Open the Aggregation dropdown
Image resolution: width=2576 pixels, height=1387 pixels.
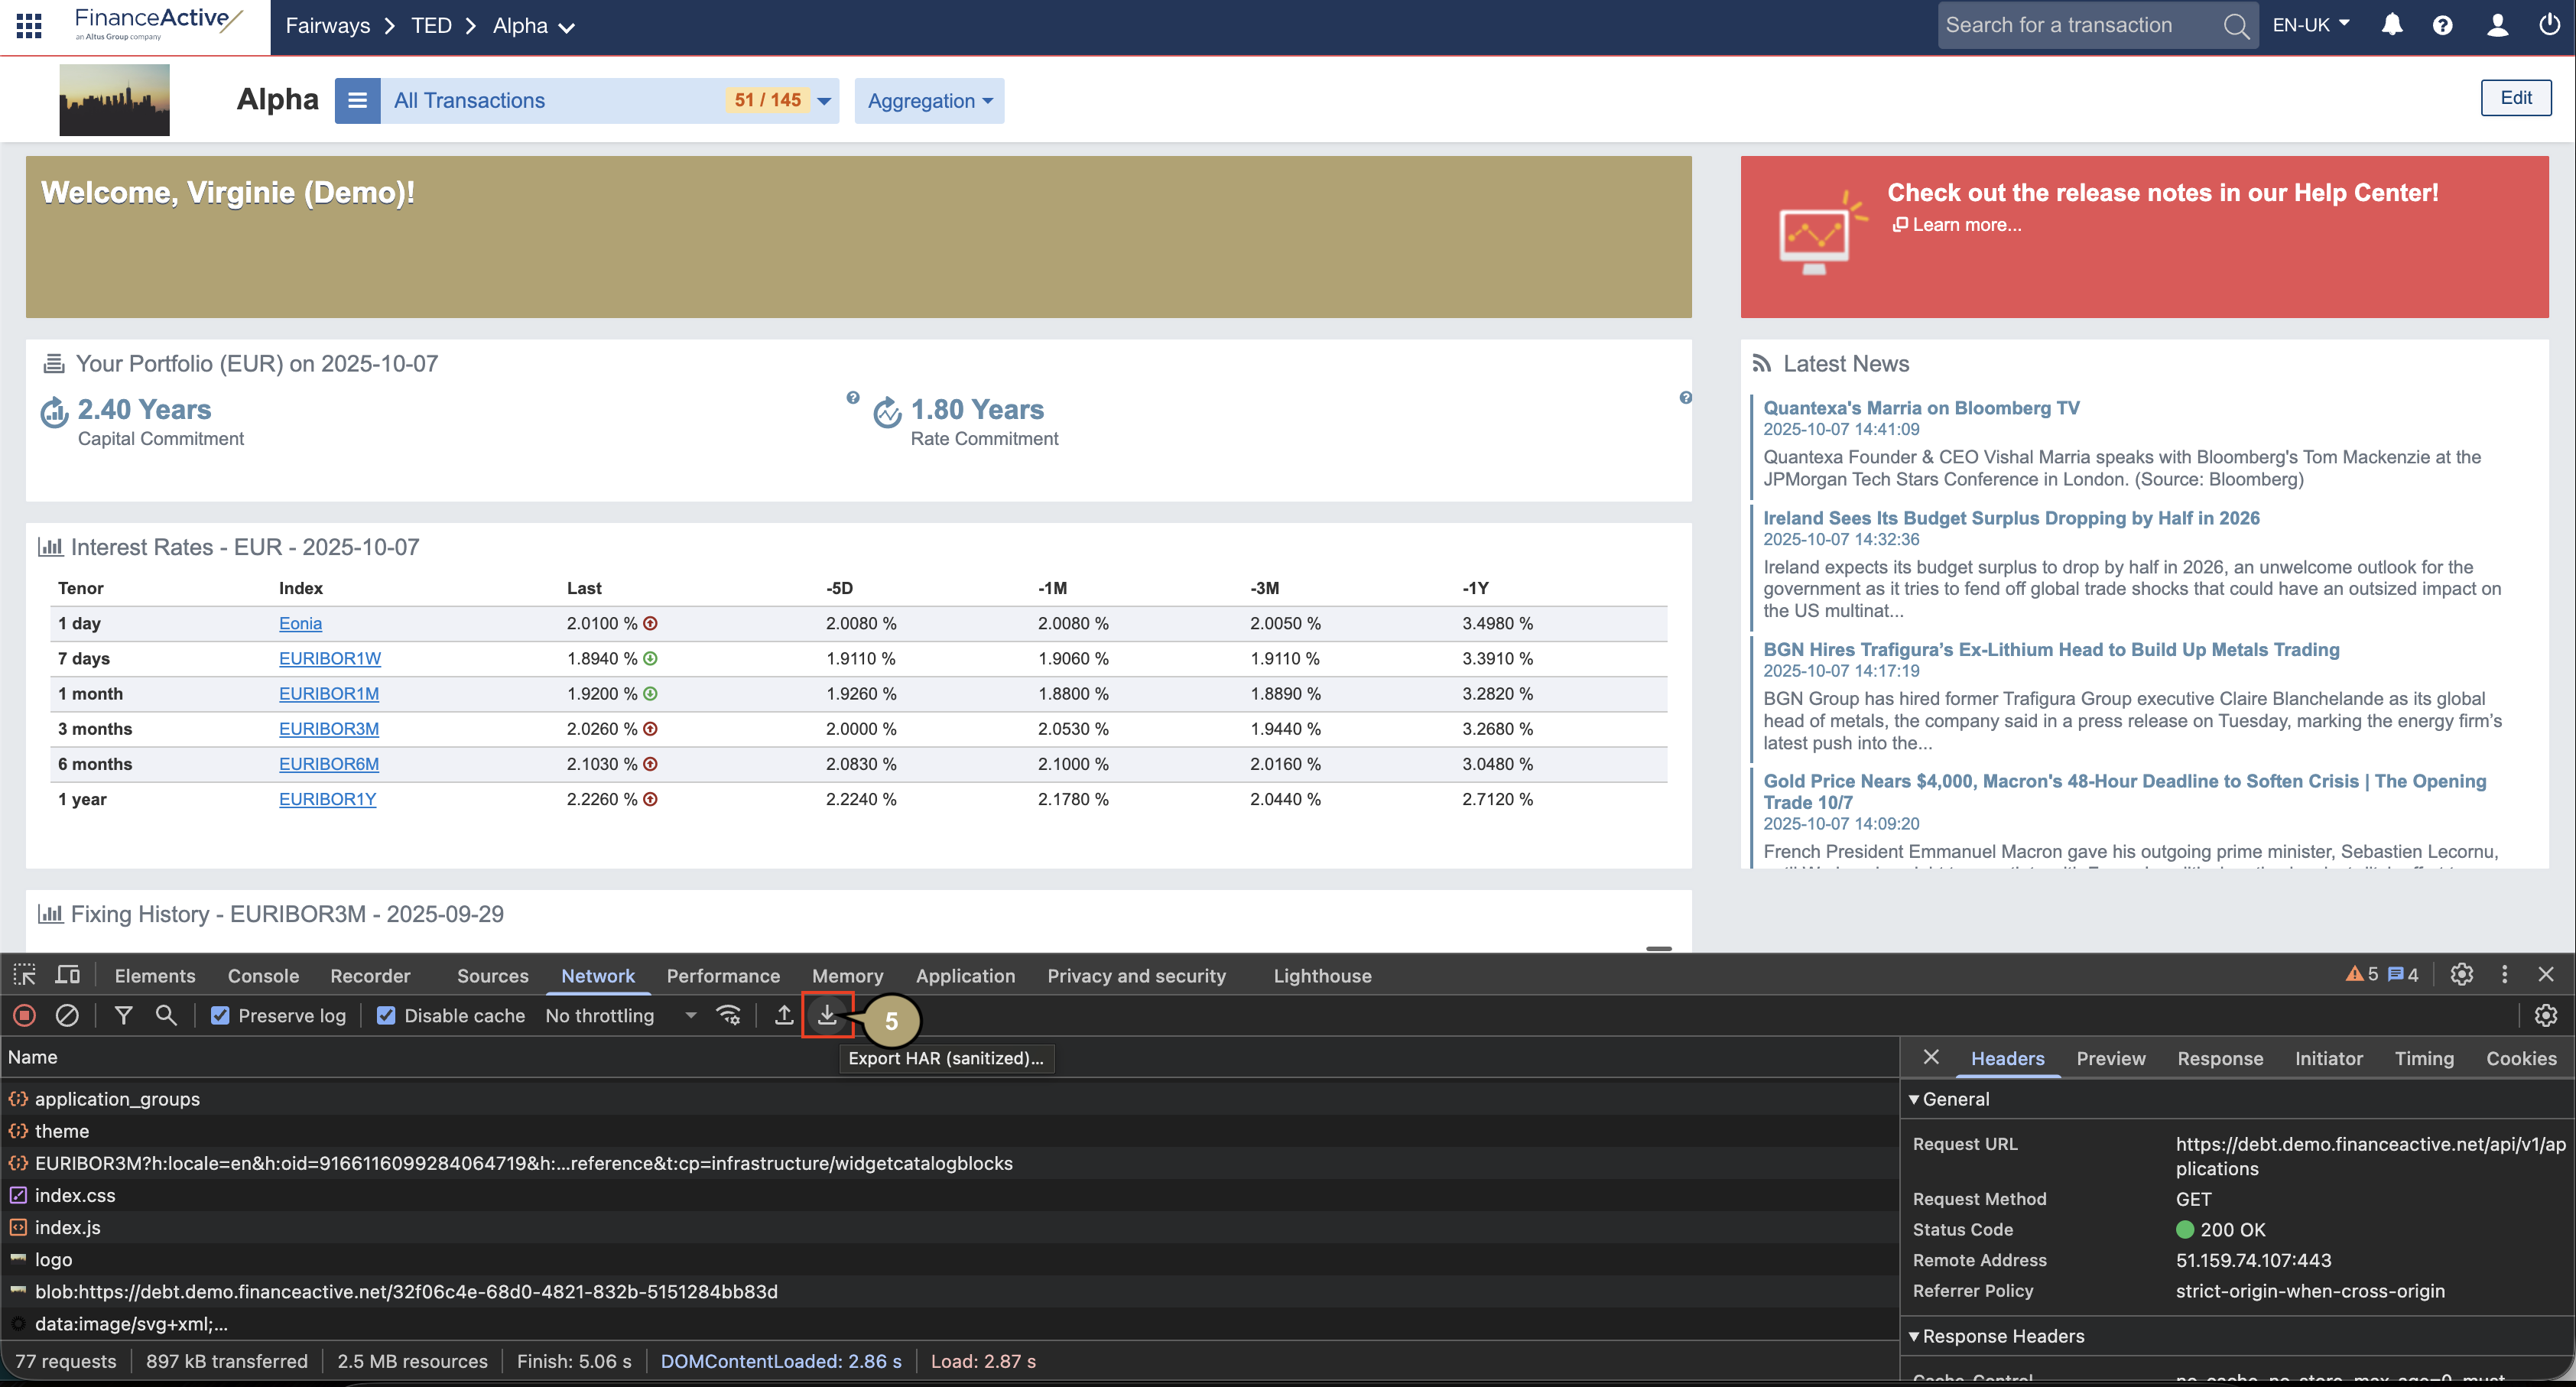tap(929, 100)
